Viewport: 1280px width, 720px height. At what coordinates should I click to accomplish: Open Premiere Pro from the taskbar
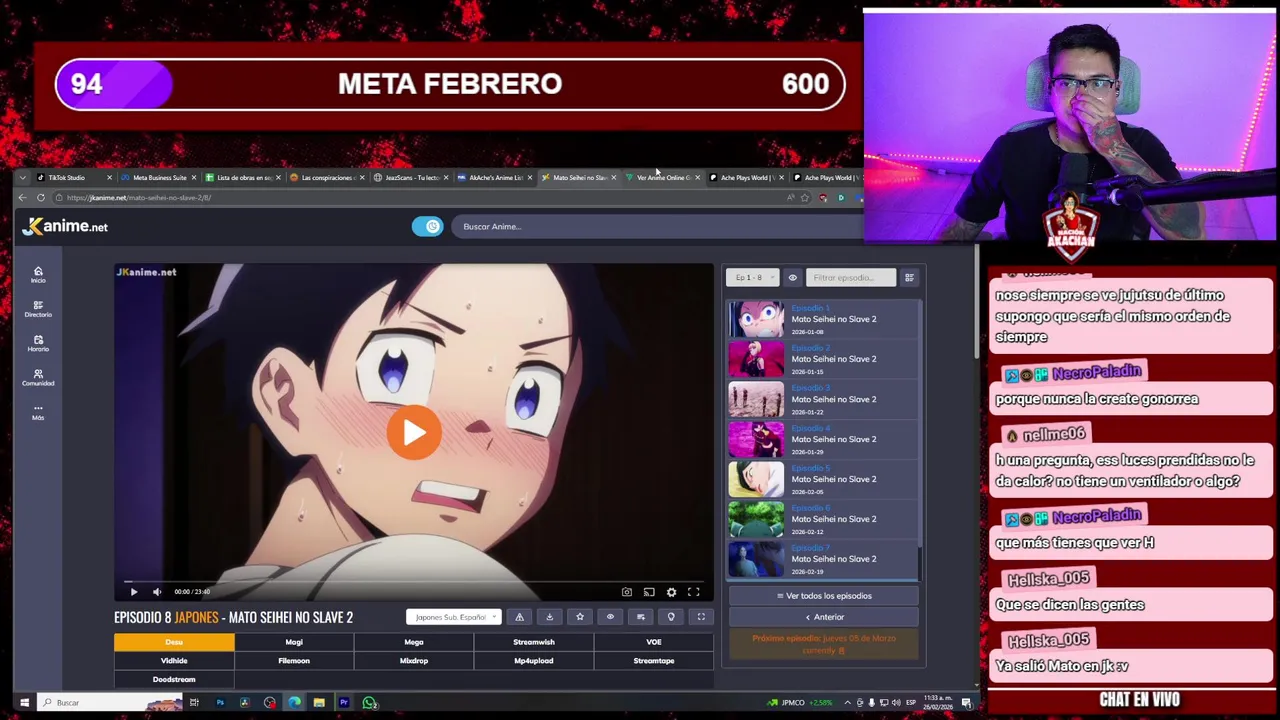click(344, 703)
